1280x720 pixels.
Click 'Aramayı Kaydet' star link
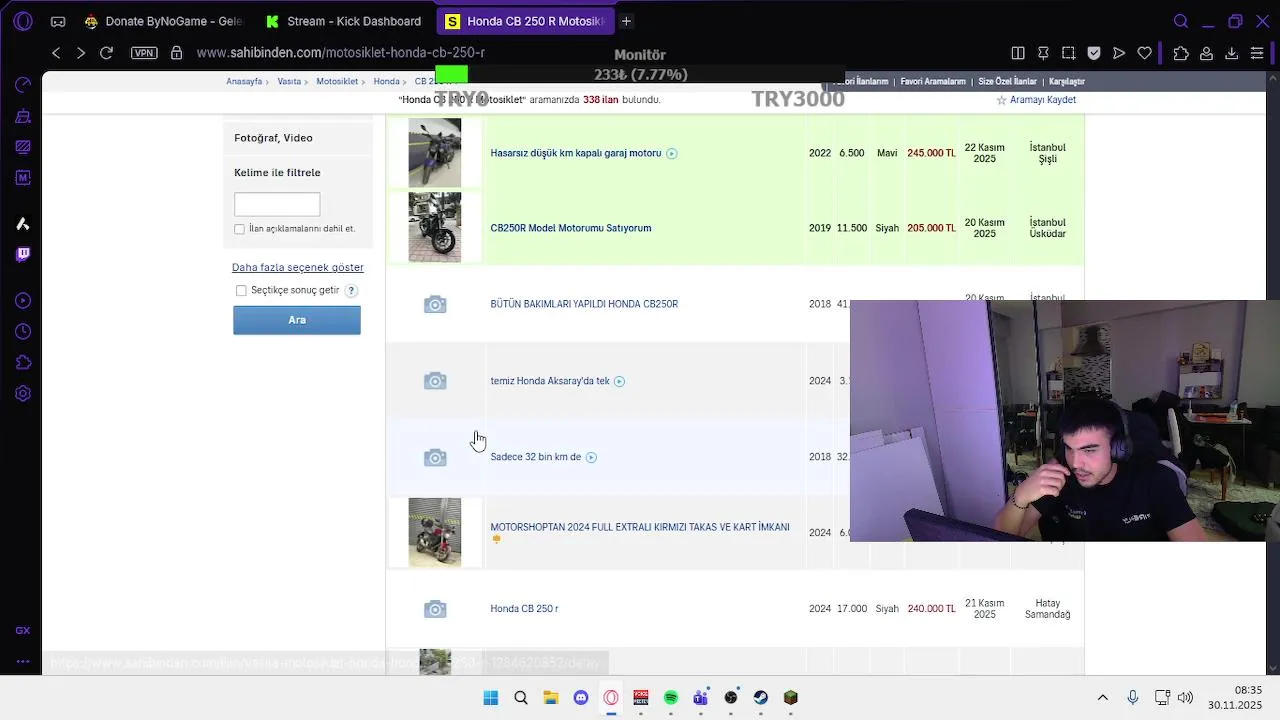coord(1036,100)
